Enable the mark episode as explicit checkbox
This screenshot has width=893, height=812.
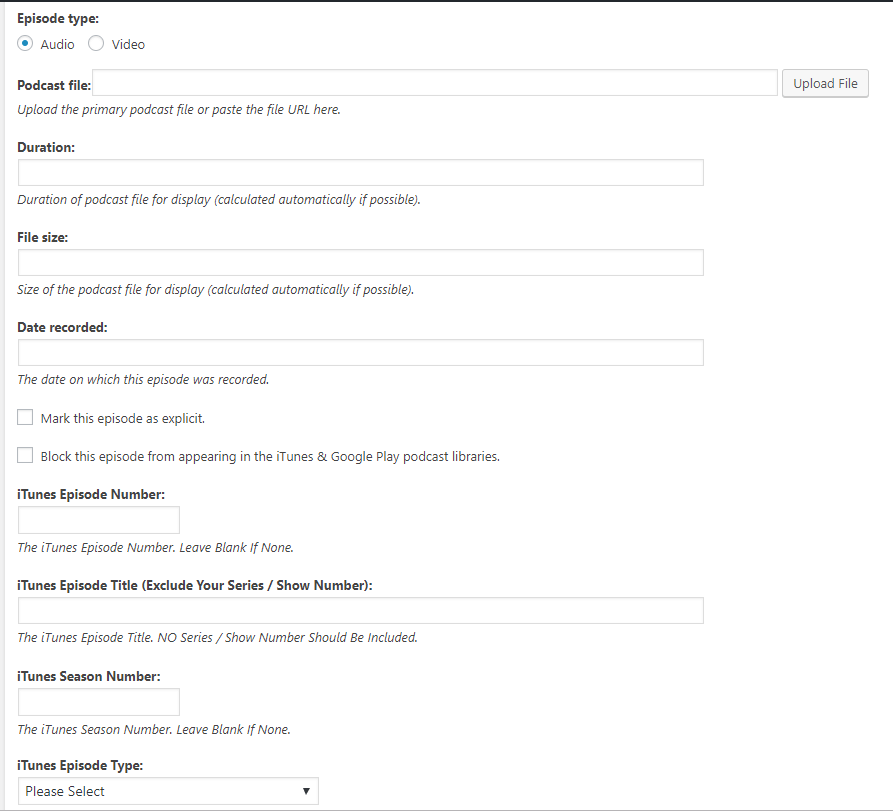[x=26, y=418]
